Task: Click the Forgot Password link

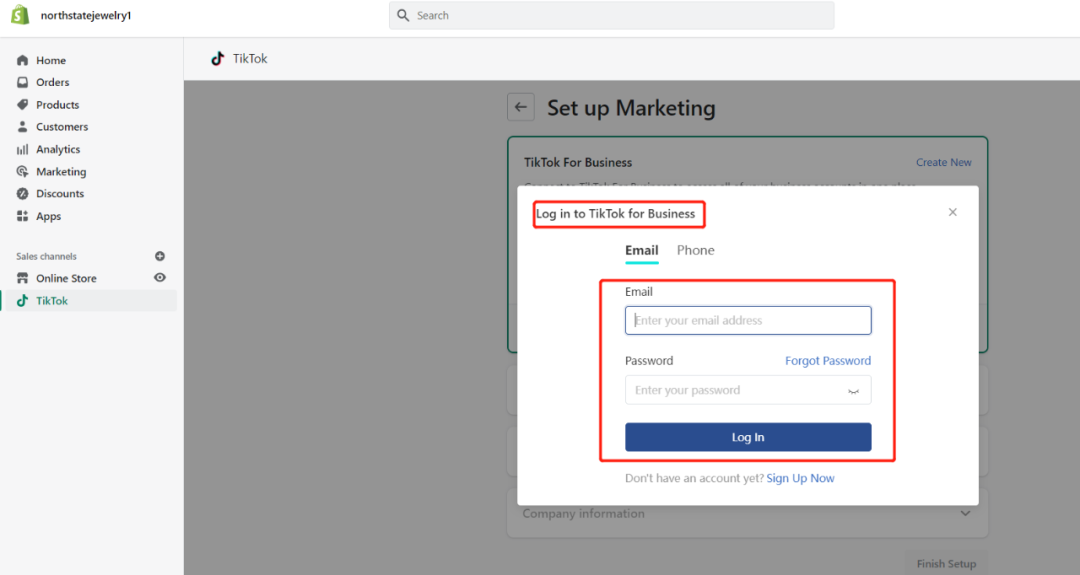Action: pyautogui.click(x=828, y=361)
